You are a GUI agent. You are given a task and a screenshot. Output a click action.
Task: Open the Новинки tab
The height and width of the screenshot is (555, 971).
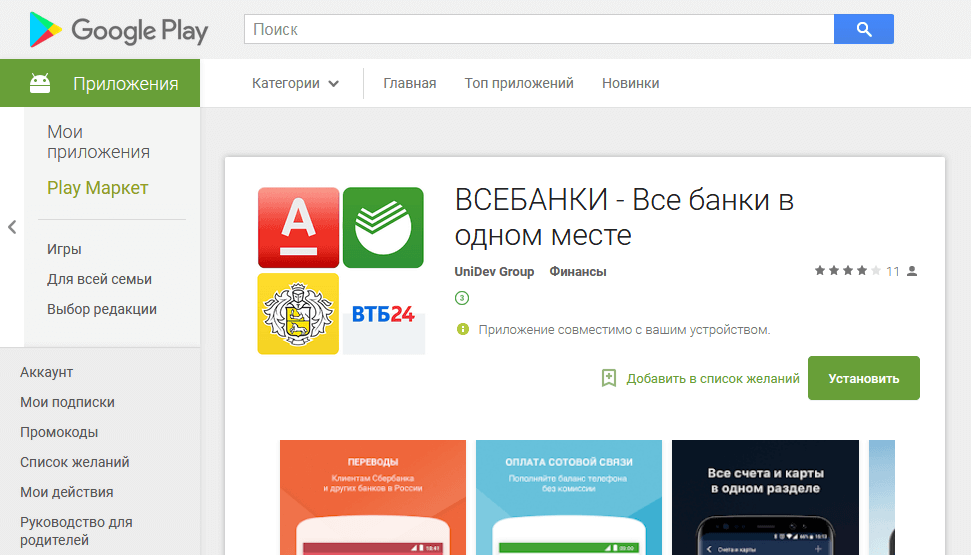(630, 83)
